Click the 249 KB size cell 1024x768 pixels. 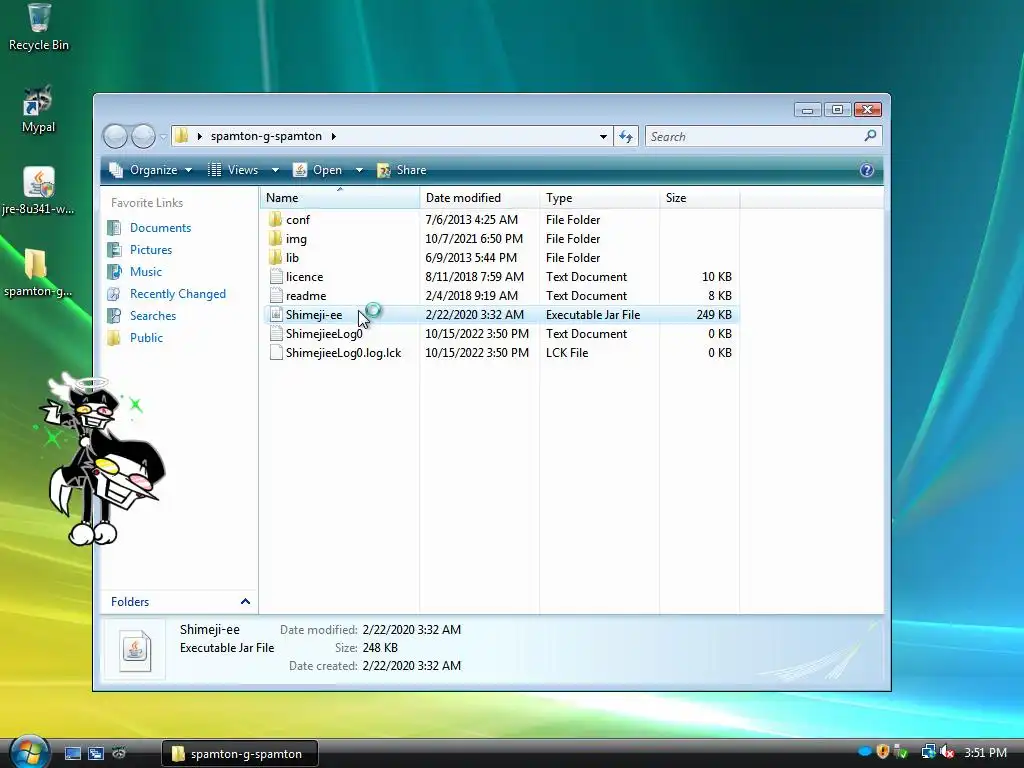714,315
